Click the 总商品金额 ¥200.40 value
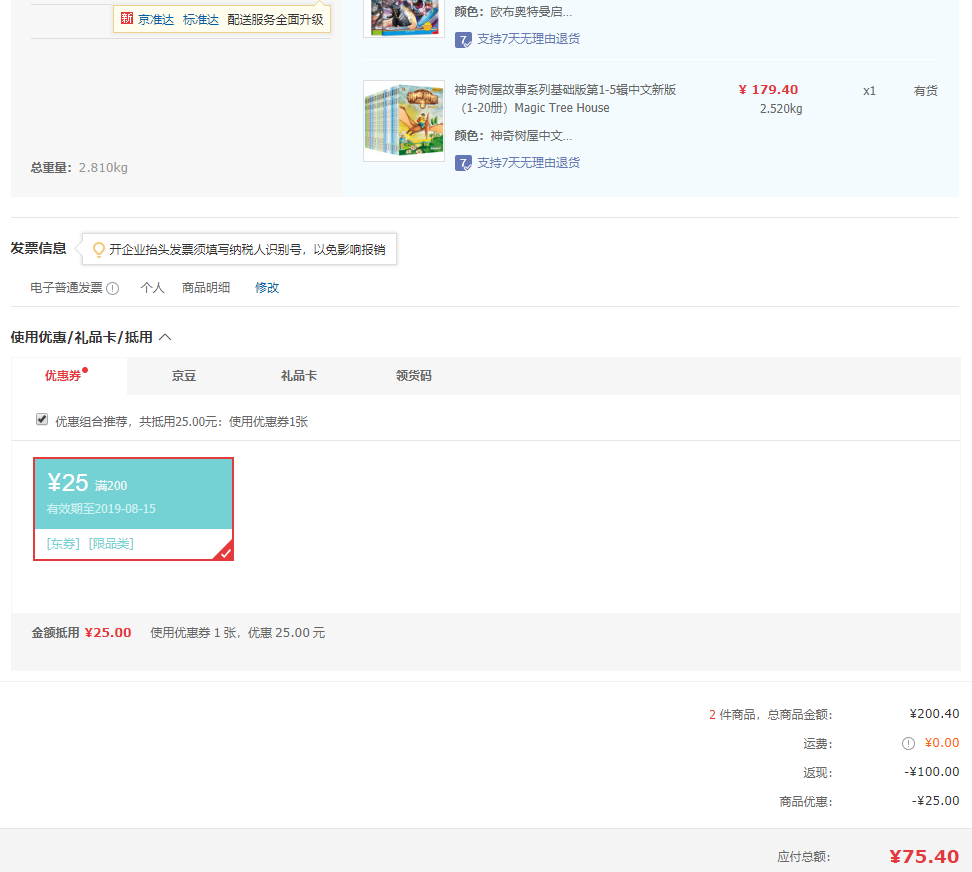The image size is (972, 872). pos(934,714)
